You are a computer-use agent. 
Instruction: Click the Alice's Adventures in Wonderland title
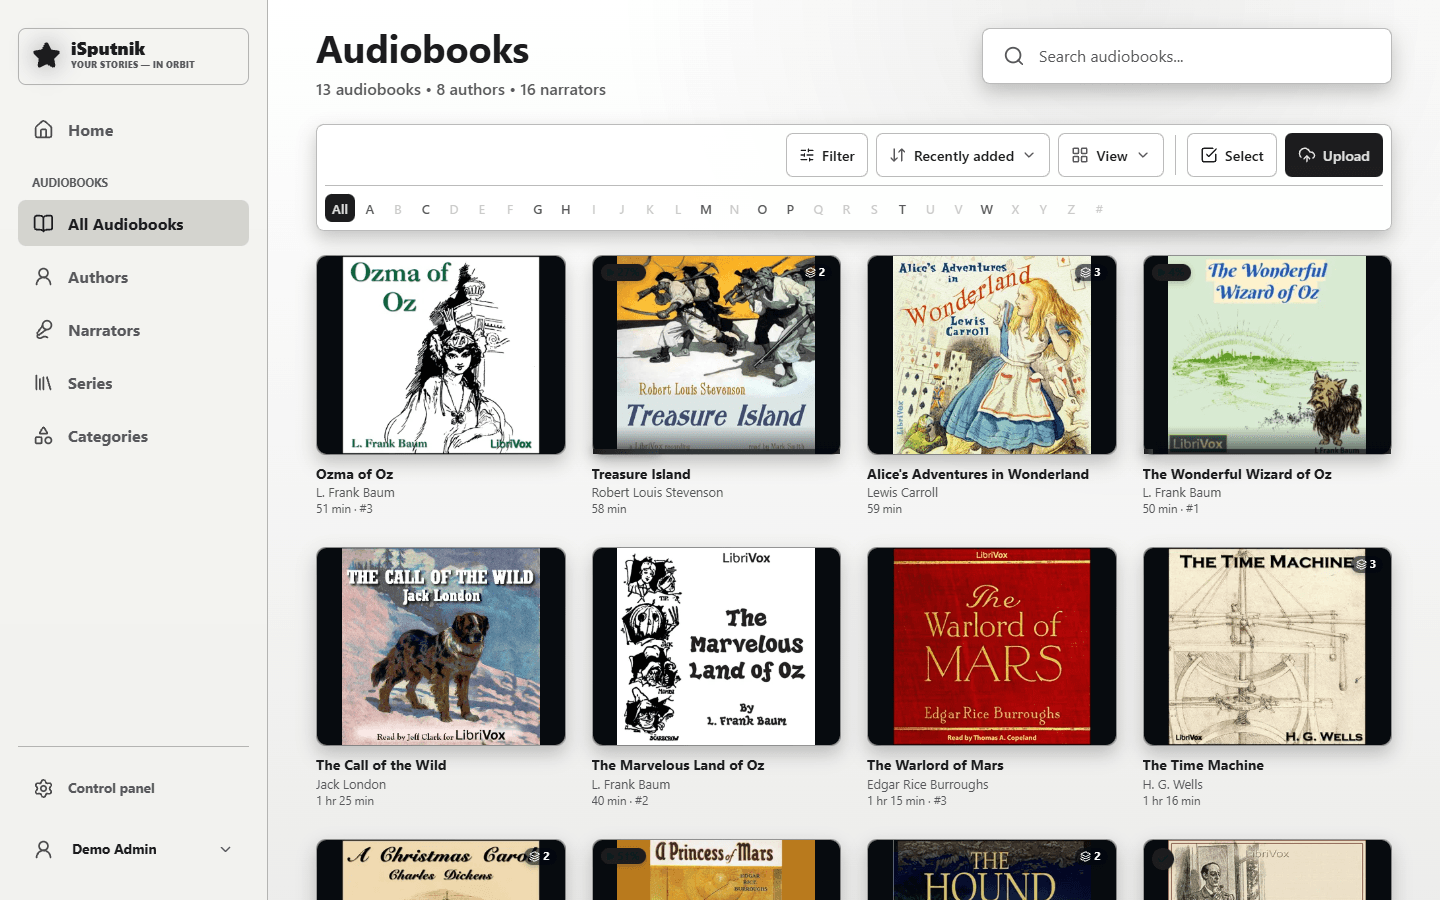point(978,474)
